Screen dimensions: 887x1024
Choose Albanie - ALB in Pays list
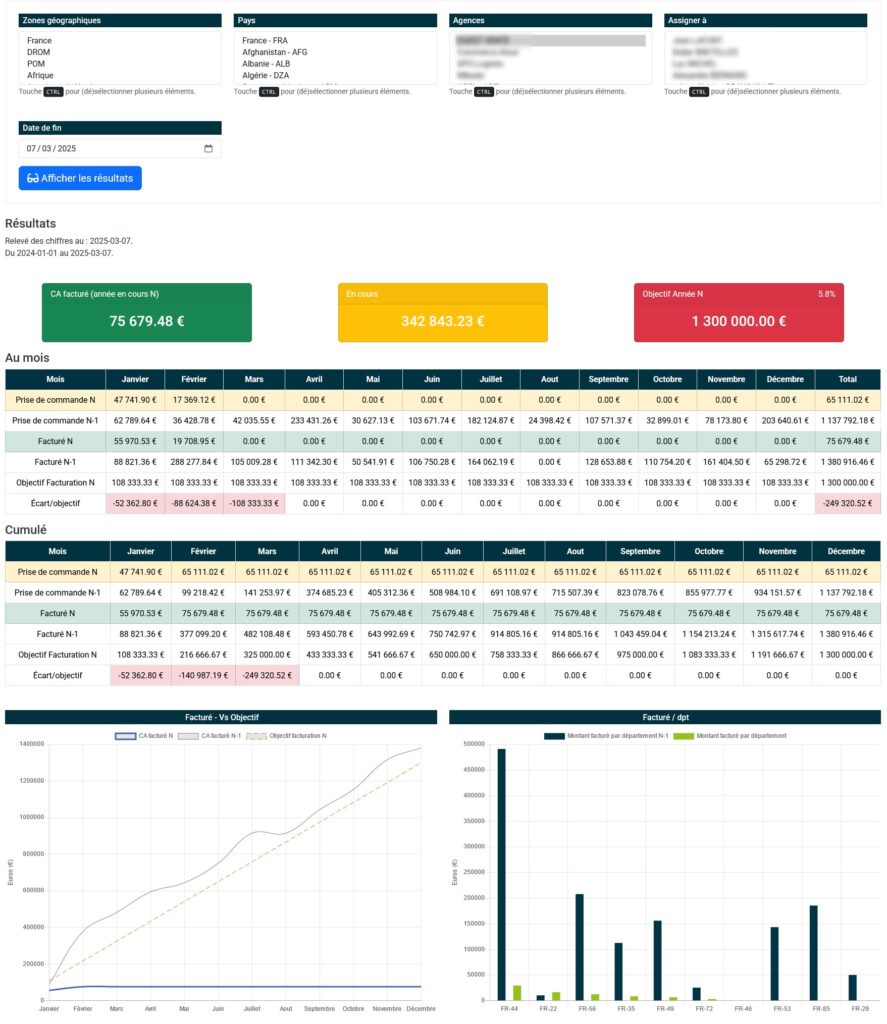[x=266, y=64]
